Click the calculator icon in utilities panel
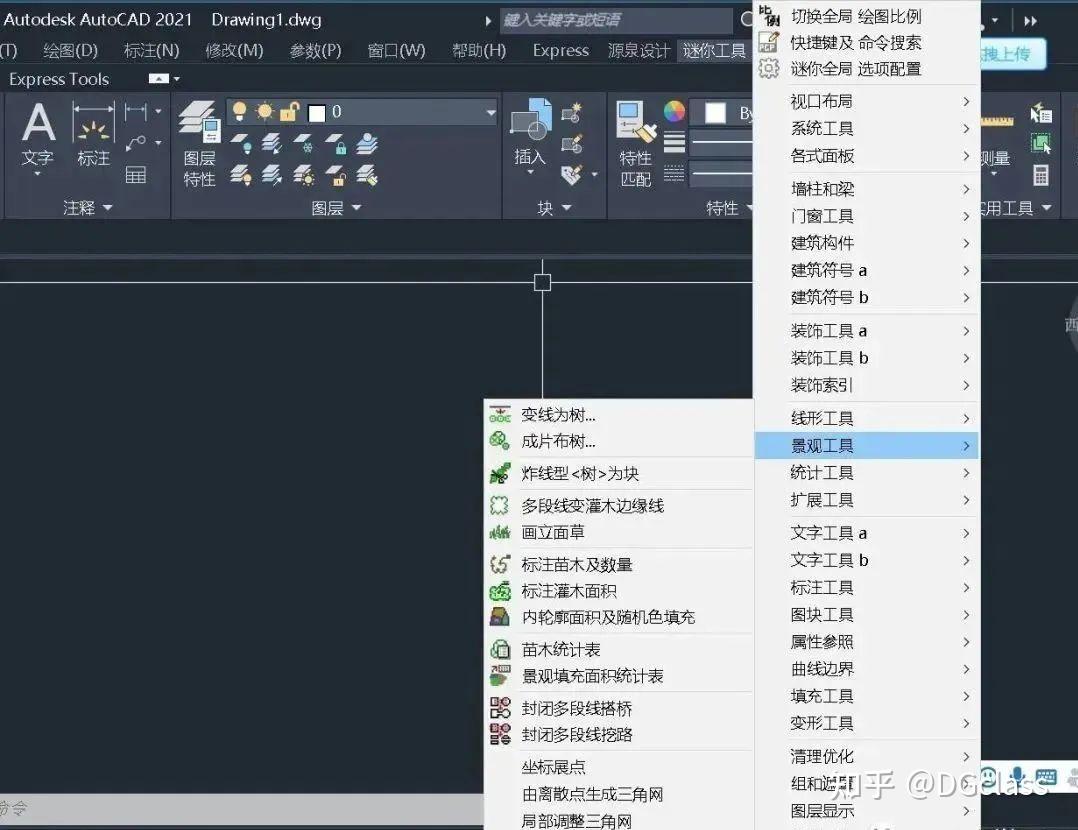 (1041, 175)
